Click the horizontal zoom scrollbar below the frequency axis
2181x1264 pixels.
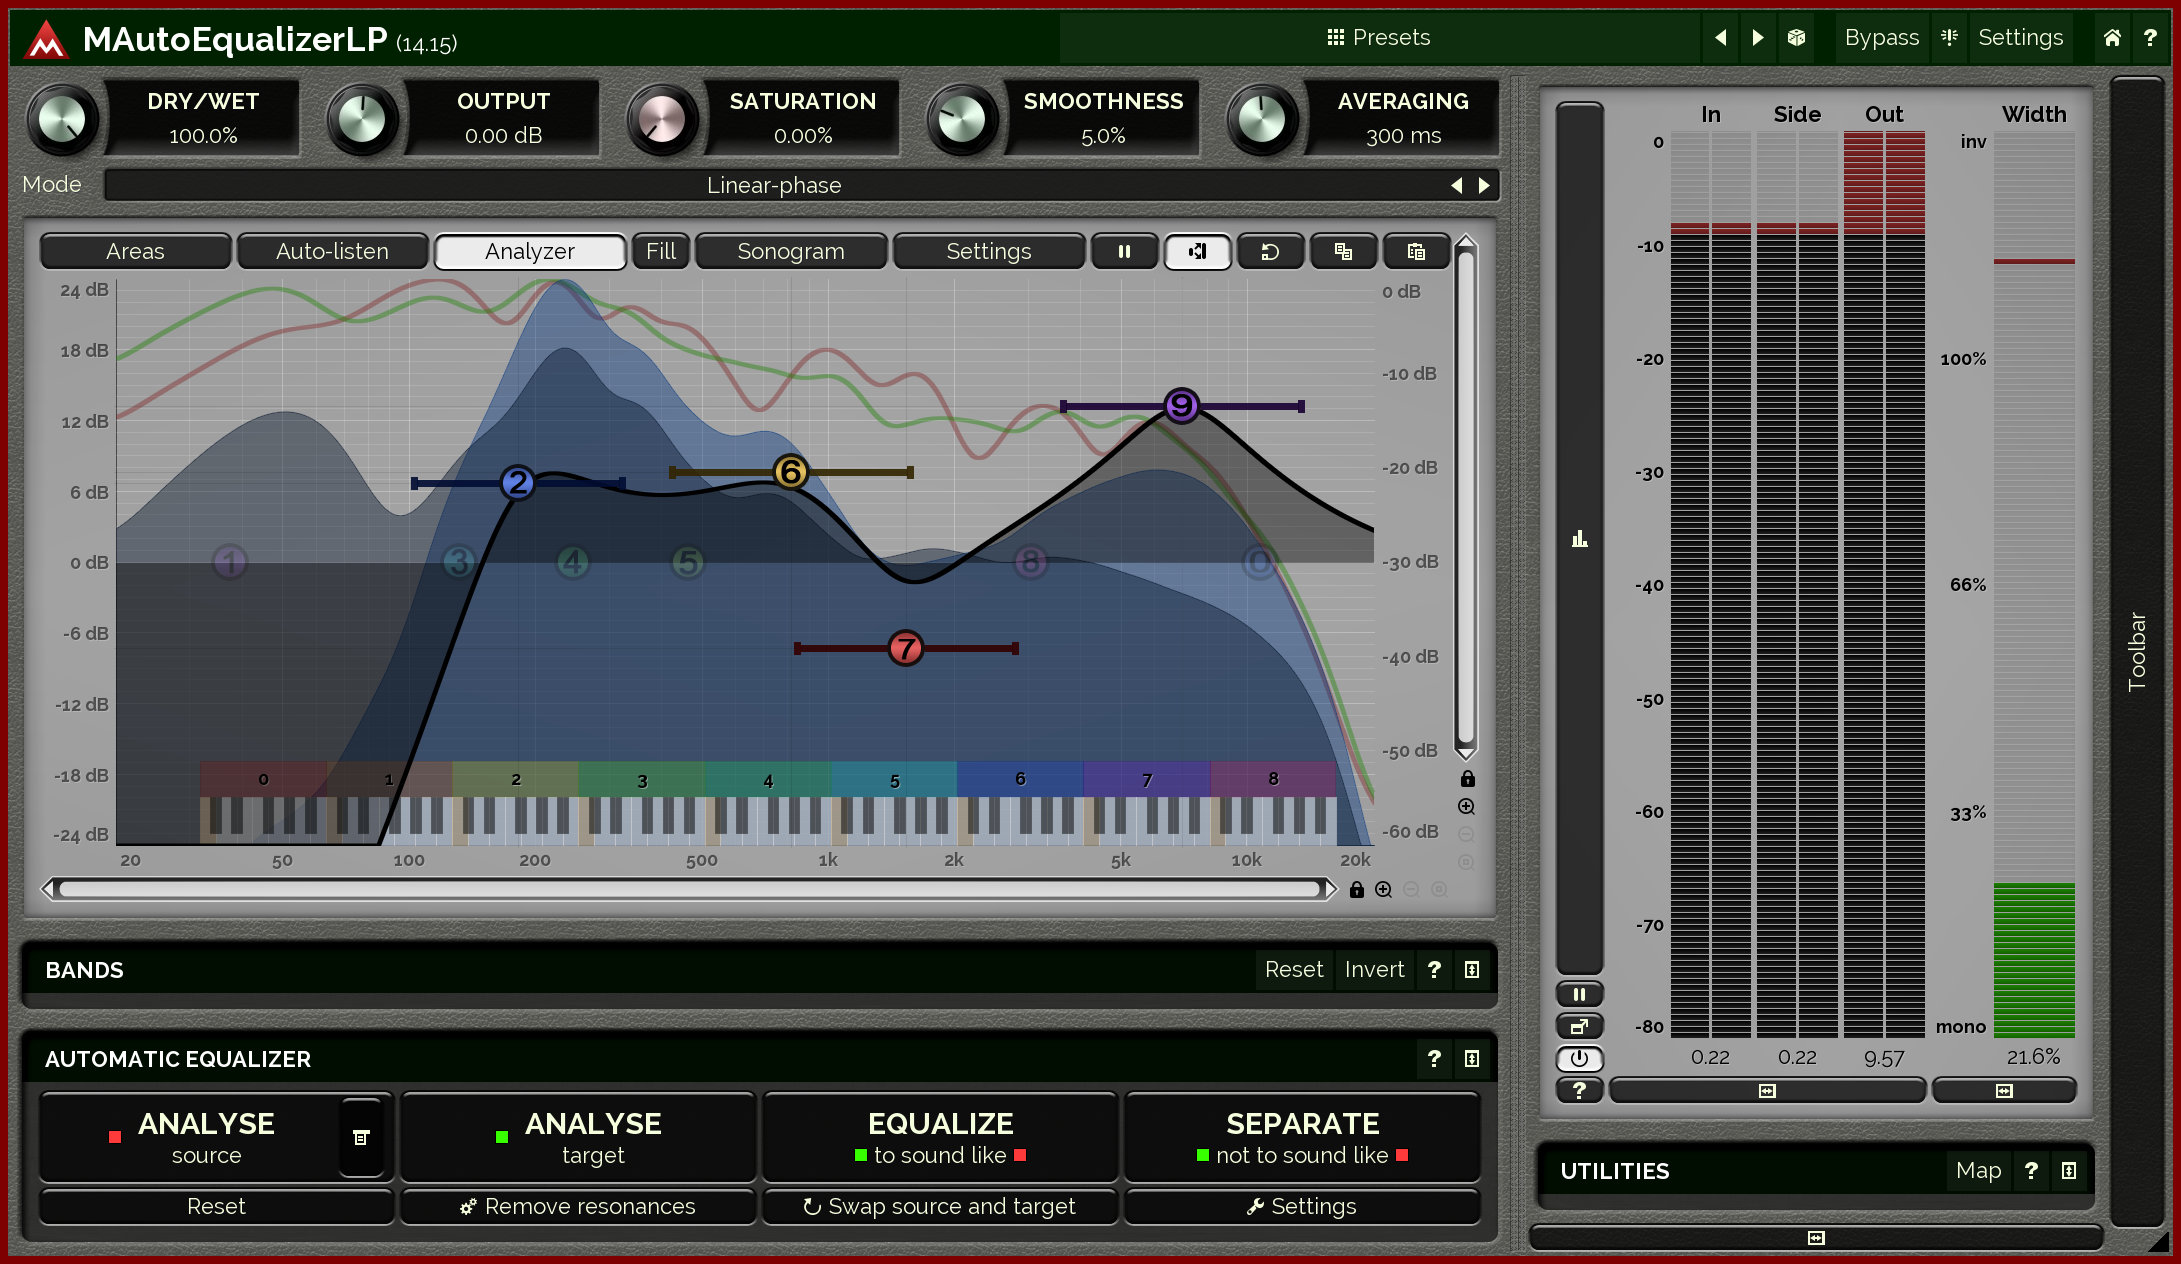click(690, 888)
